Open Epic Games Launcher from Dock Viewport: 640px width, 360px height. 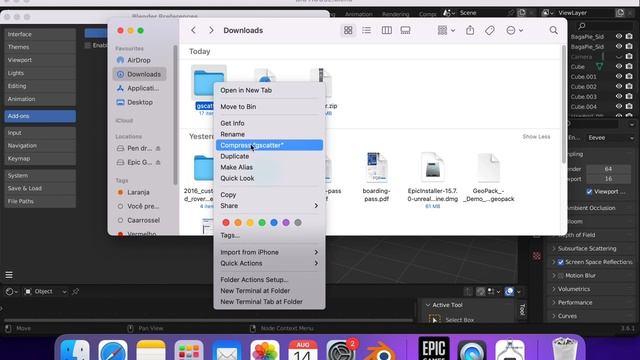[433, 349]
